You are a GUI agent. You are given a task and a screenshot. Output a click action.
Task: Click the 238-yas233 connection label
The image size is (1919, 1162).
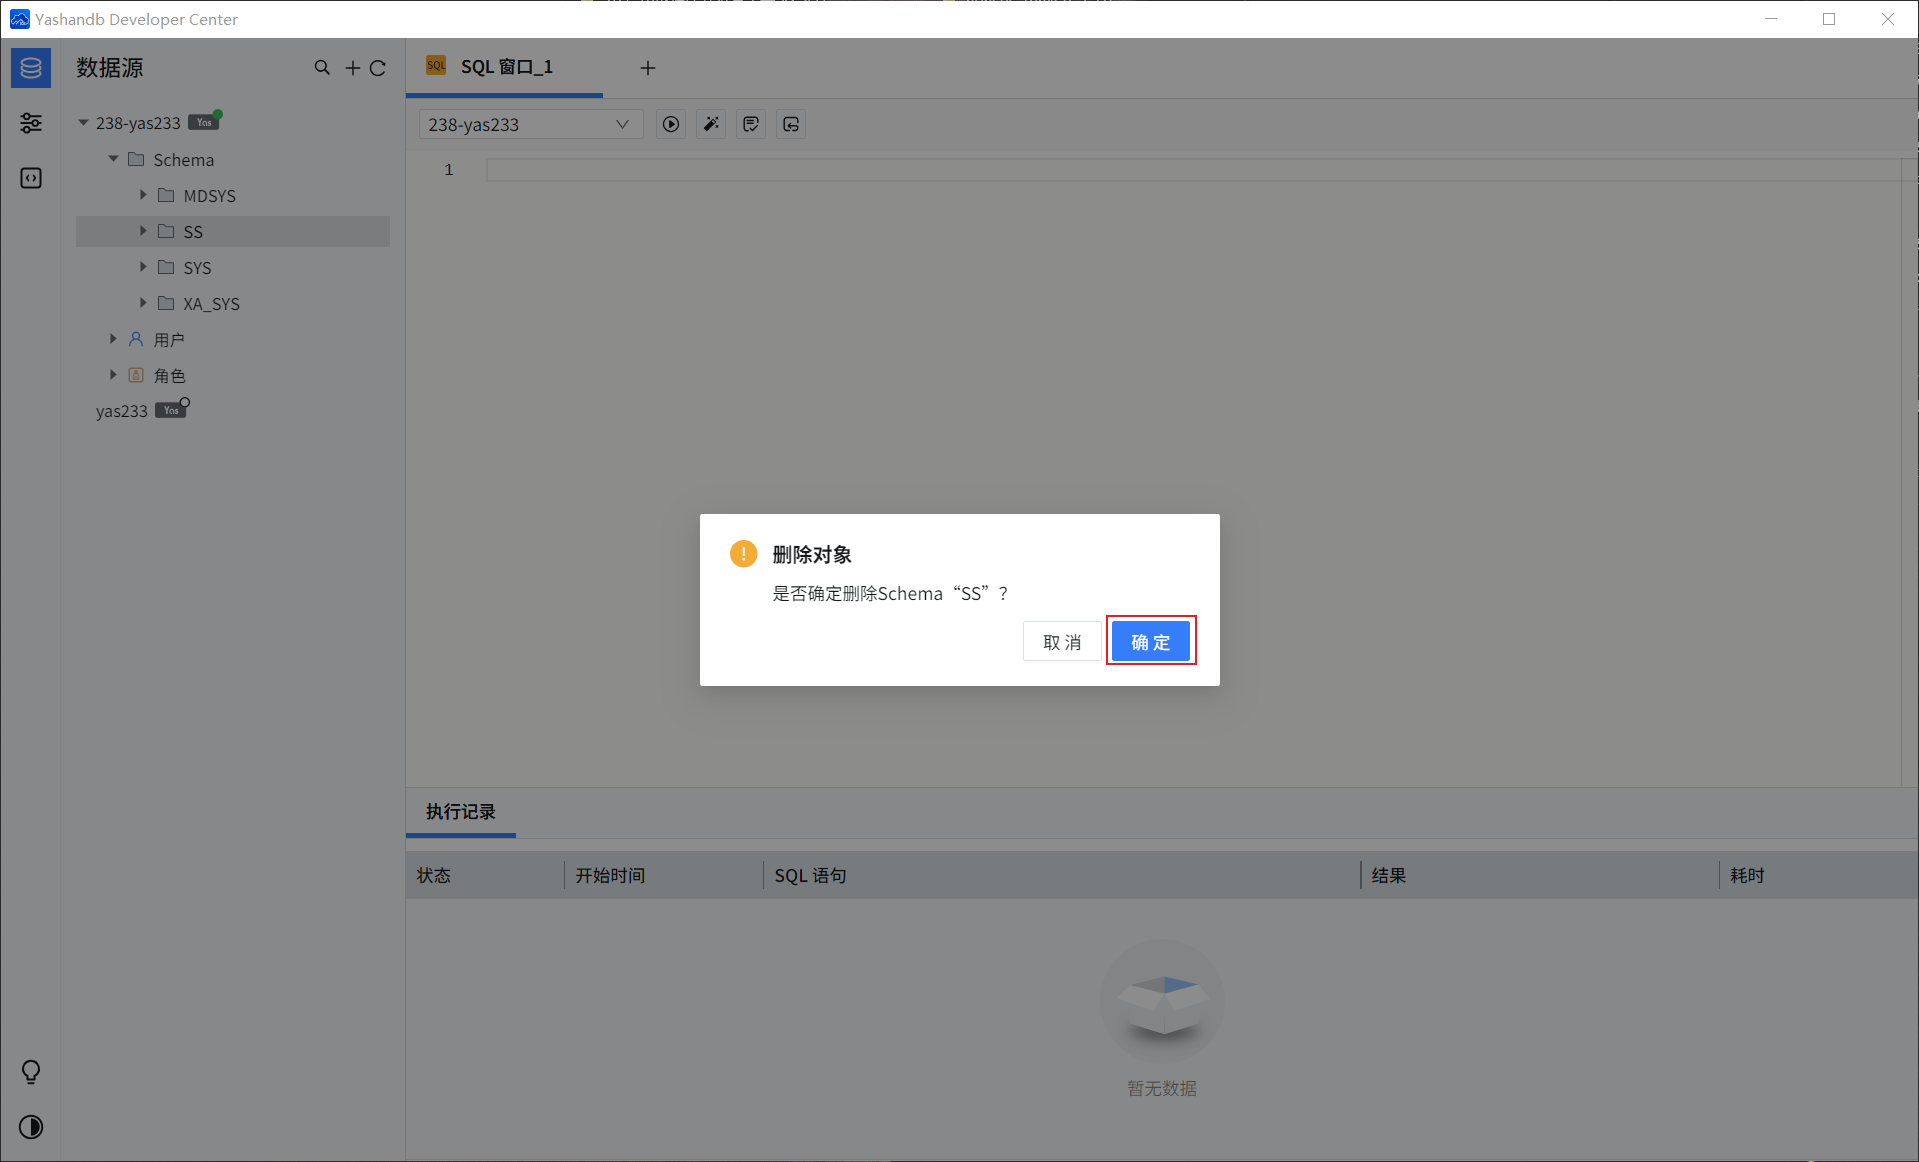click(x=138, y=123)
